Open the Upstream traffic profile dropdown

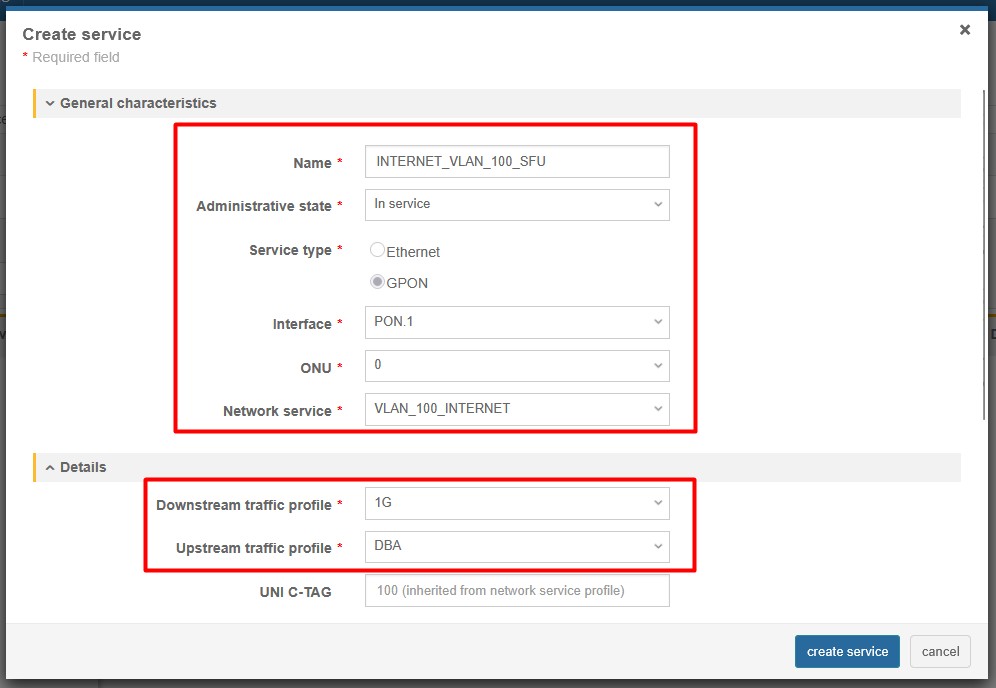pyautogui.click(x=516, y=546)
